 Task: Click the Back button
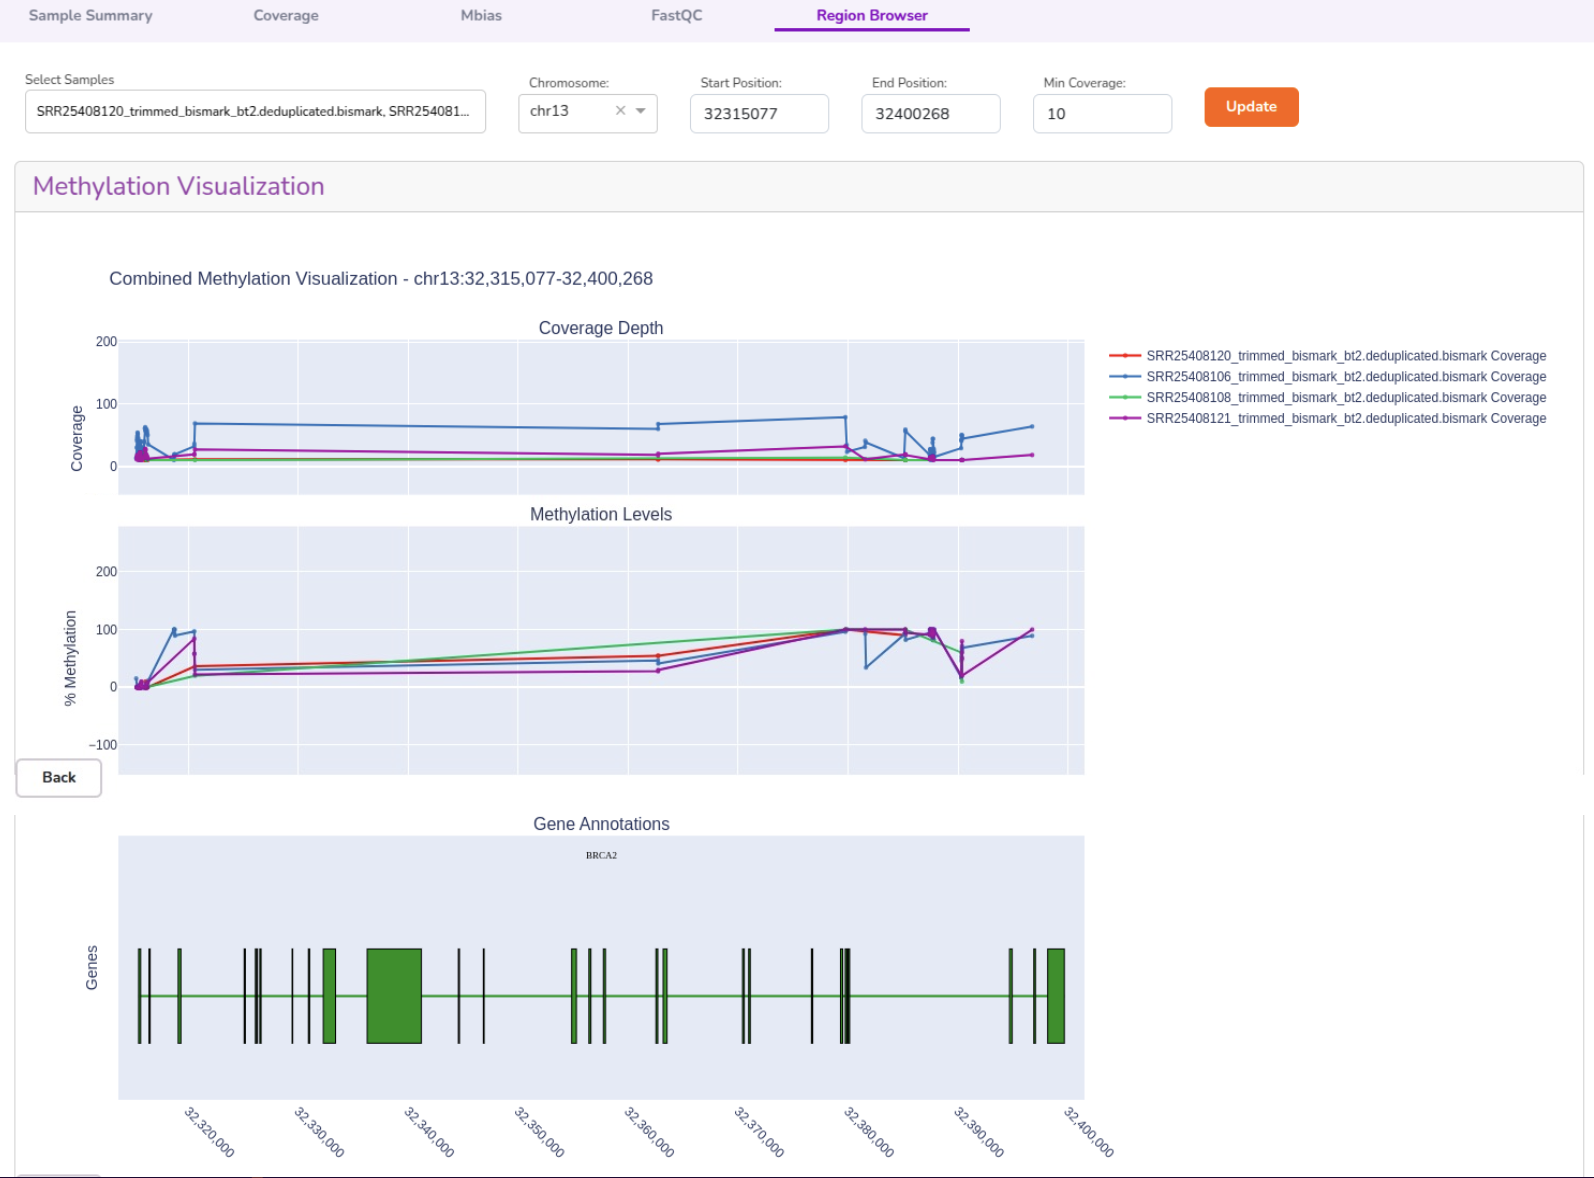(x=59, y=777)
